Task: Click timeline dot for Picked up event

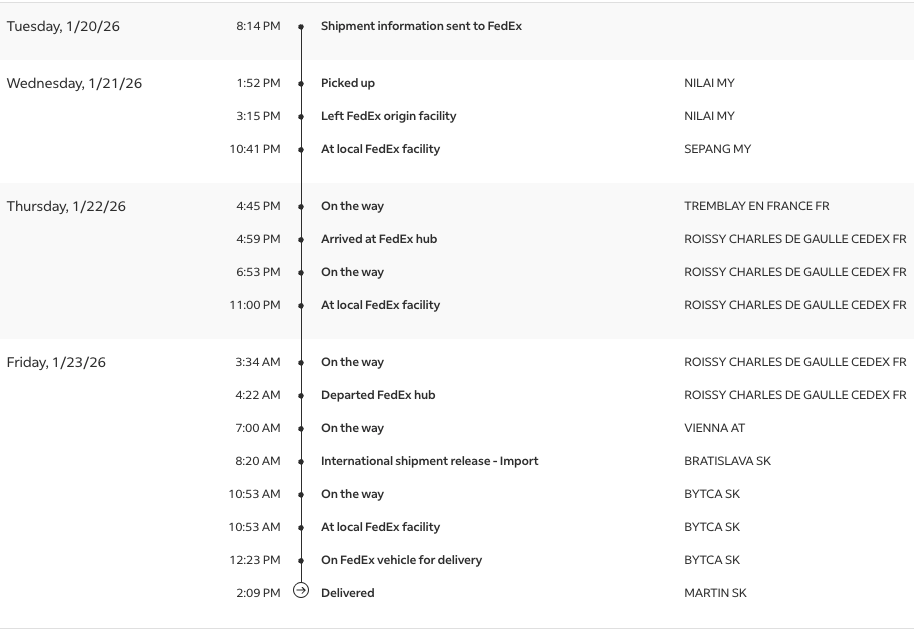Action: (x=301, y=83)
